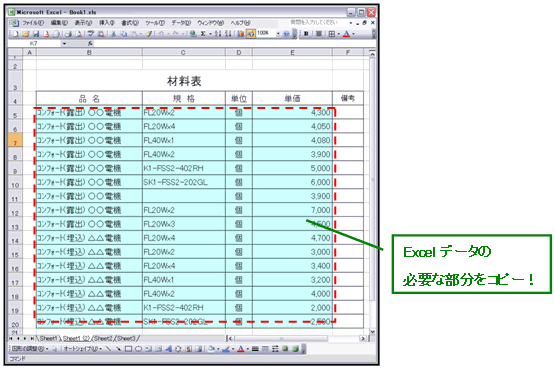This screenshot has height=369, width=554.
Task: Apply Font Color red A in formatting toolbar
Action: [347, 34]
